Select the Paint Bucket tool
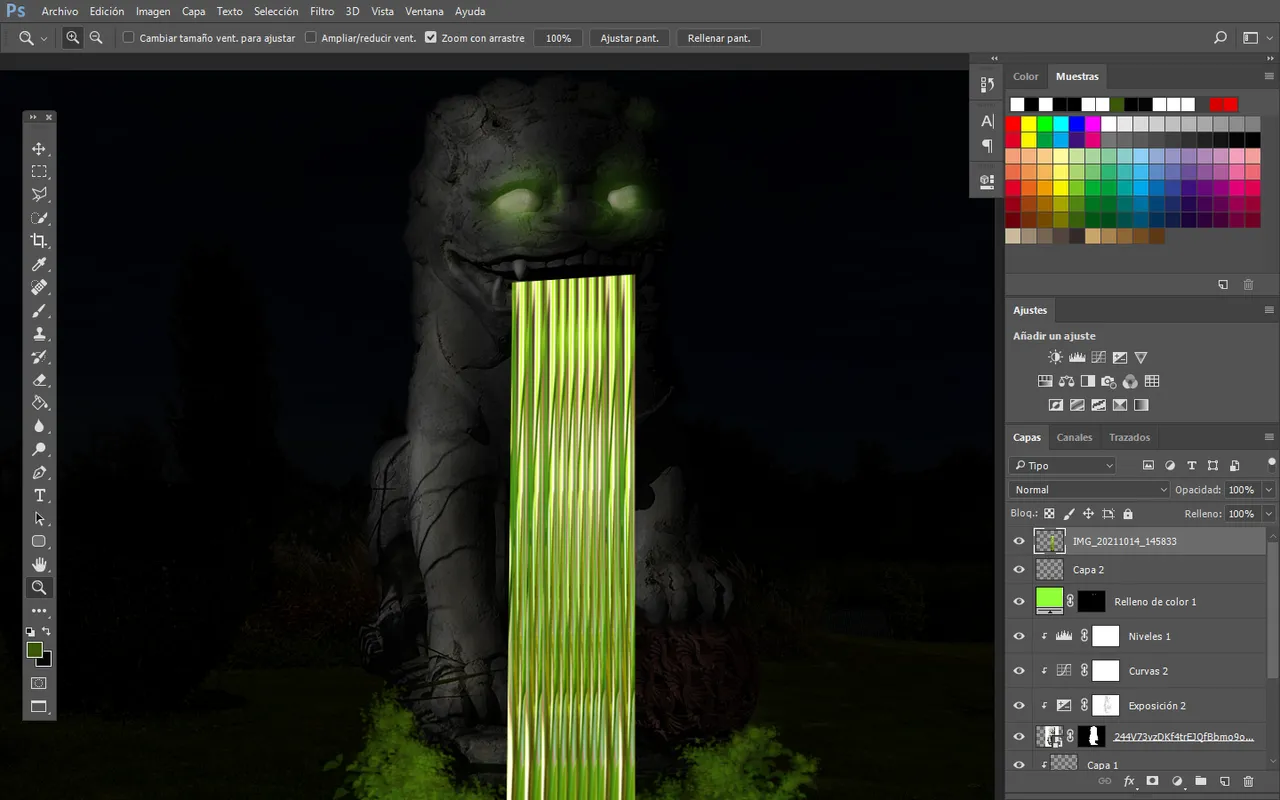Viewport: 1280px width, 800px height. (x=39, y=403)
